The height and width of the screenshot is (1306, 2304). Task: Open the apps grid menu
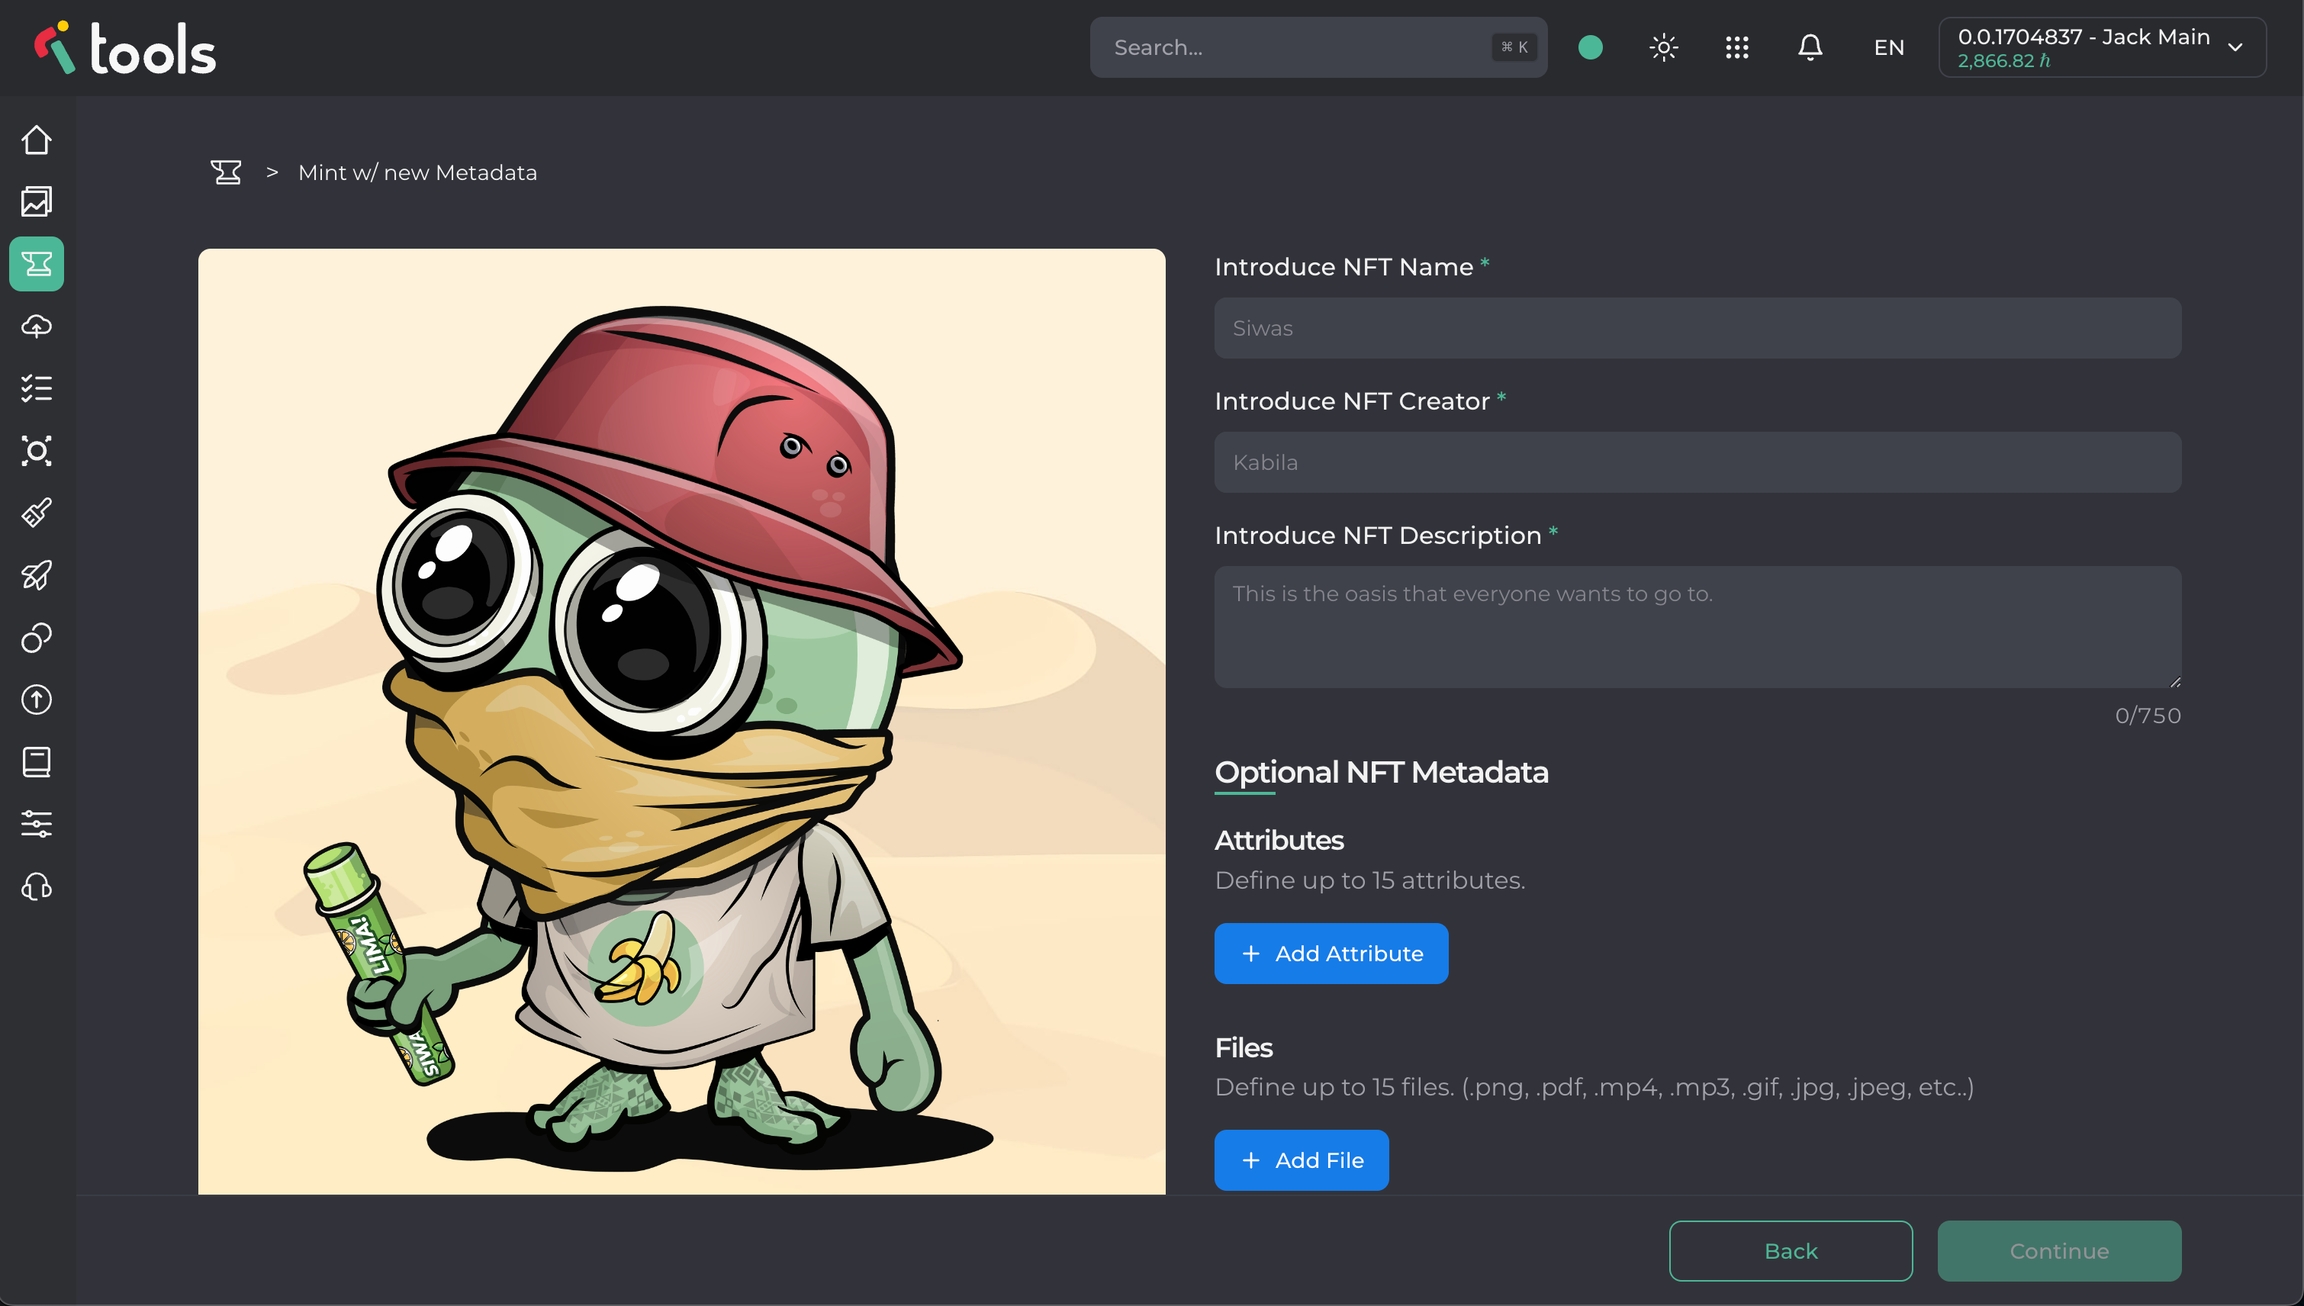click(1737, 47)
